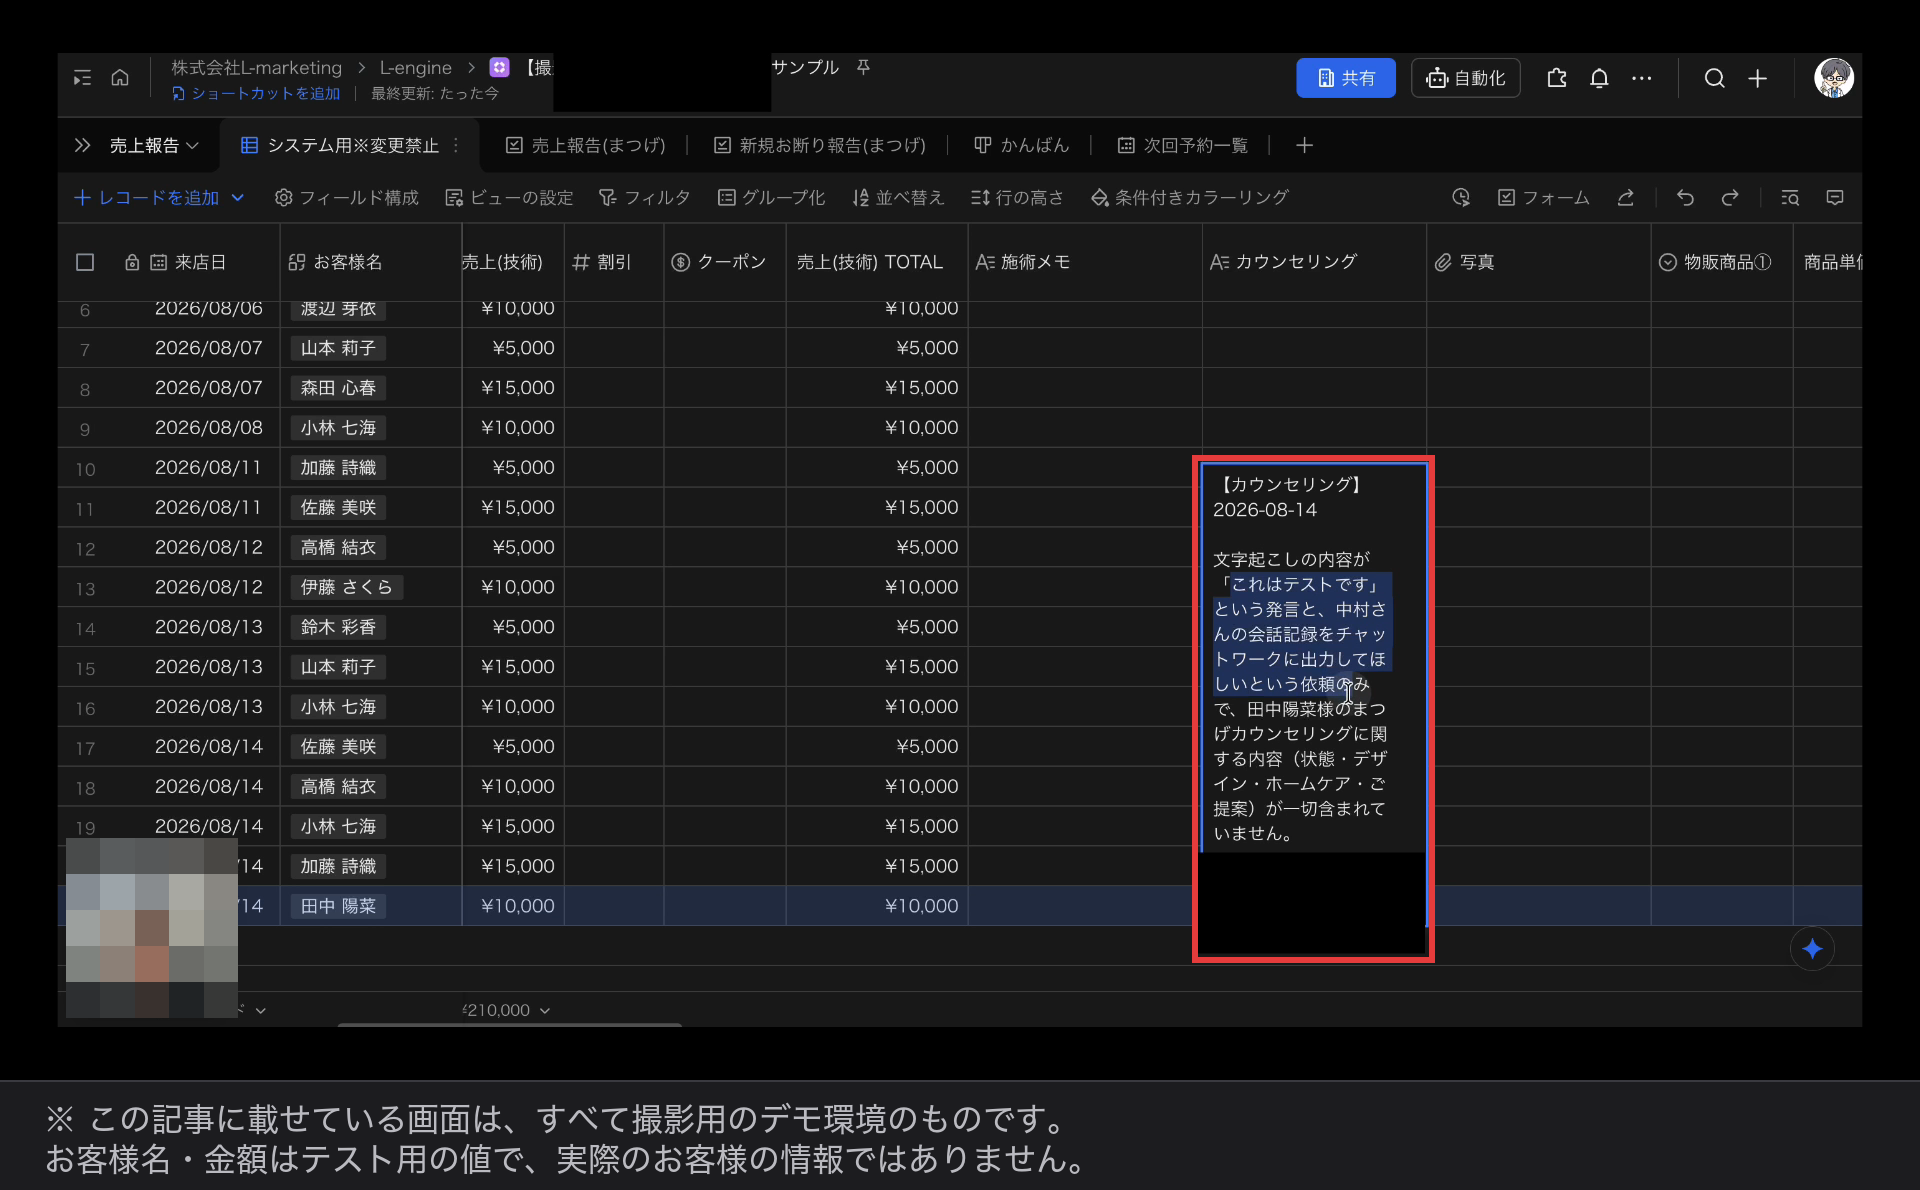Click 売上(技術) TOTAL column header
This screenshot has height=1190, width=1920.
coord(877,262)
